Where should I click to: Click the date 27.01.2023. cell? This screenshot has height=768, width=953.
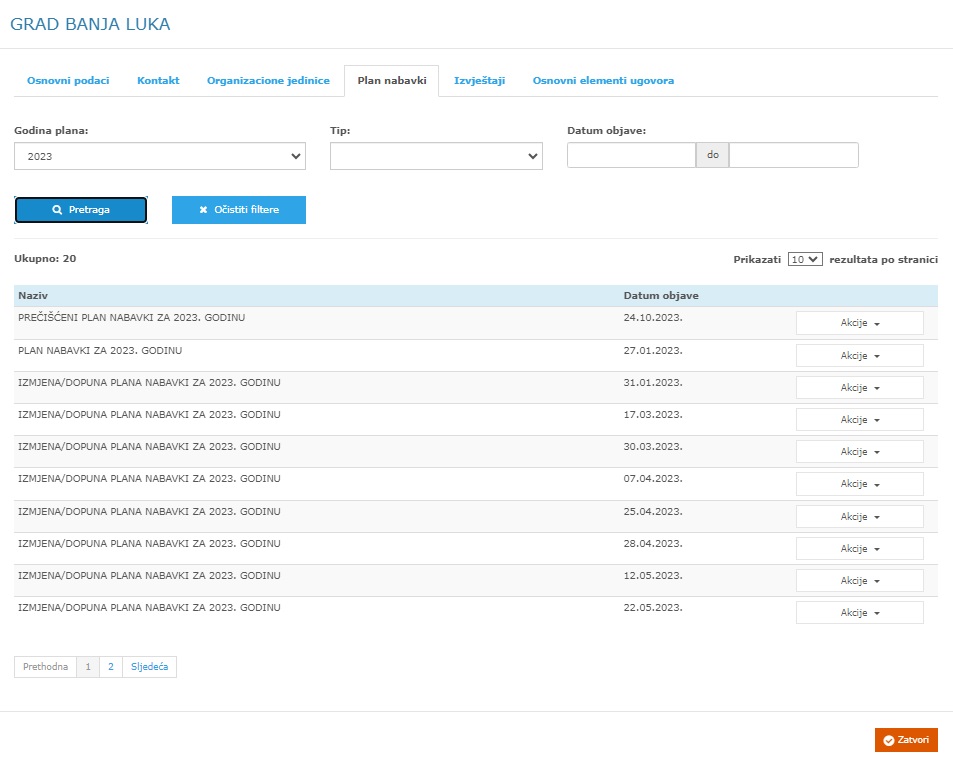pos(653,351)
